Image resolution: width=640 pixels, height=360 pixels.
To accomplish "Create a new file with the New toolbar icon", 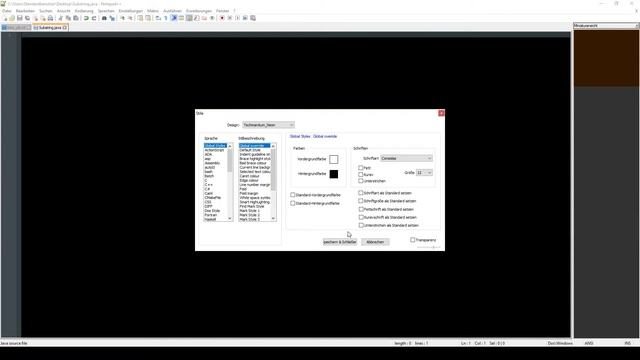I will (x=5, y=18).
